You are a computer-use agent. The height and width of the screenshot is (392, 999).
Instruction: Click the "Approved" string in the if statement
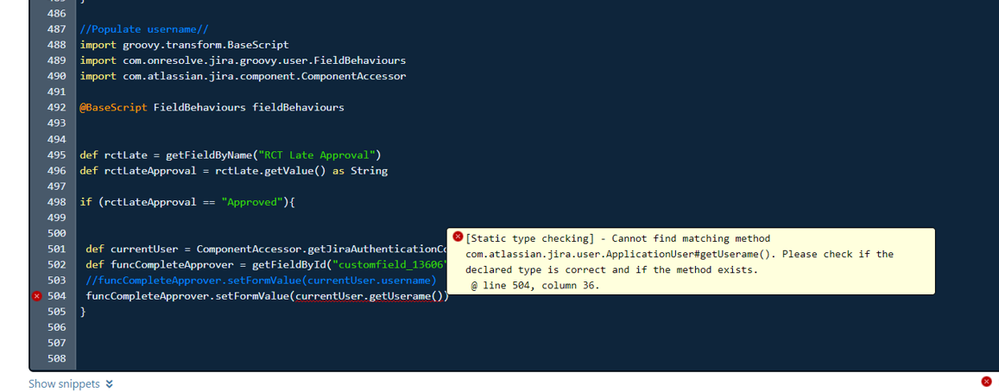pyautogui.click(x=252, y=202)
